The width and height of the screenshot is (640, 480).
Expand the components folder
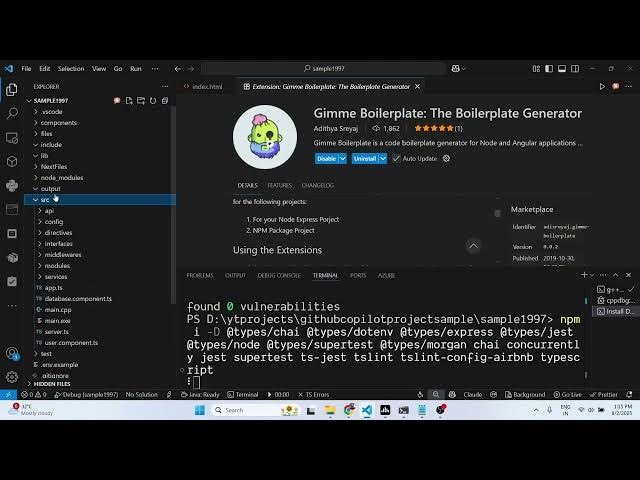(x=100, y=122)
